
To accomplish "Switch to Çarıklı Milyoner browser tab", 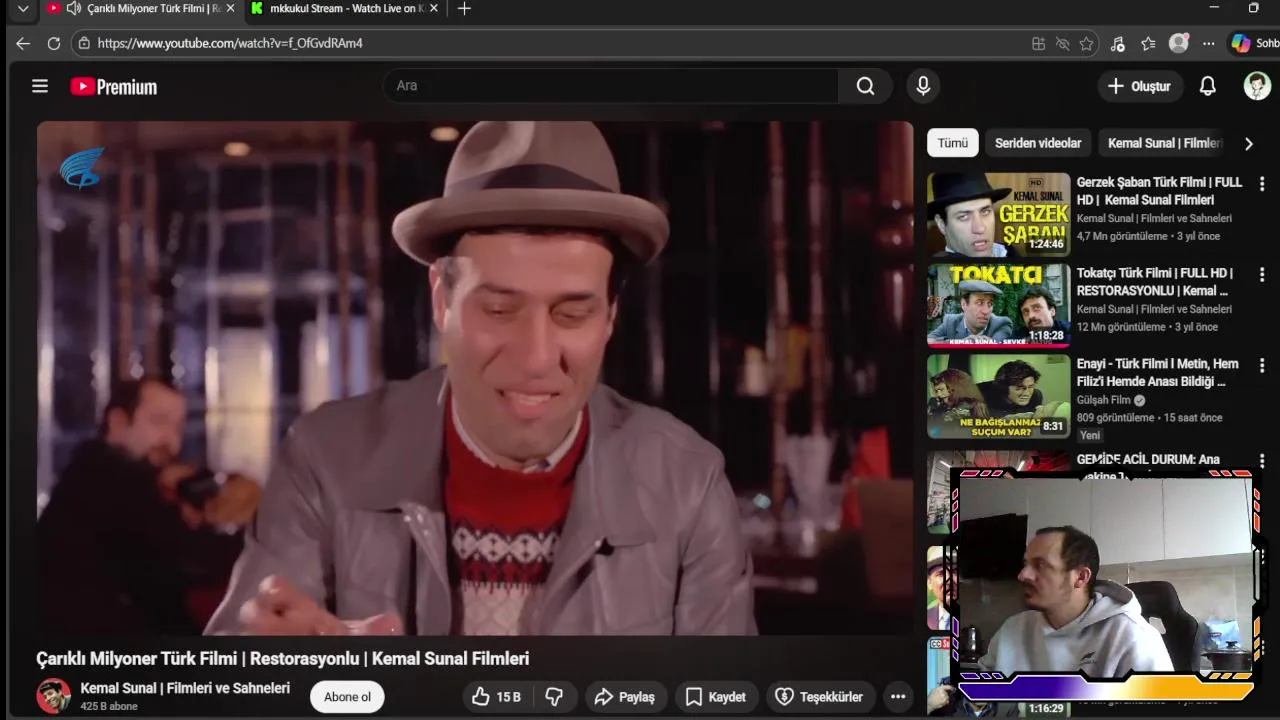I will pyautogui.click(x=142, y=9).
